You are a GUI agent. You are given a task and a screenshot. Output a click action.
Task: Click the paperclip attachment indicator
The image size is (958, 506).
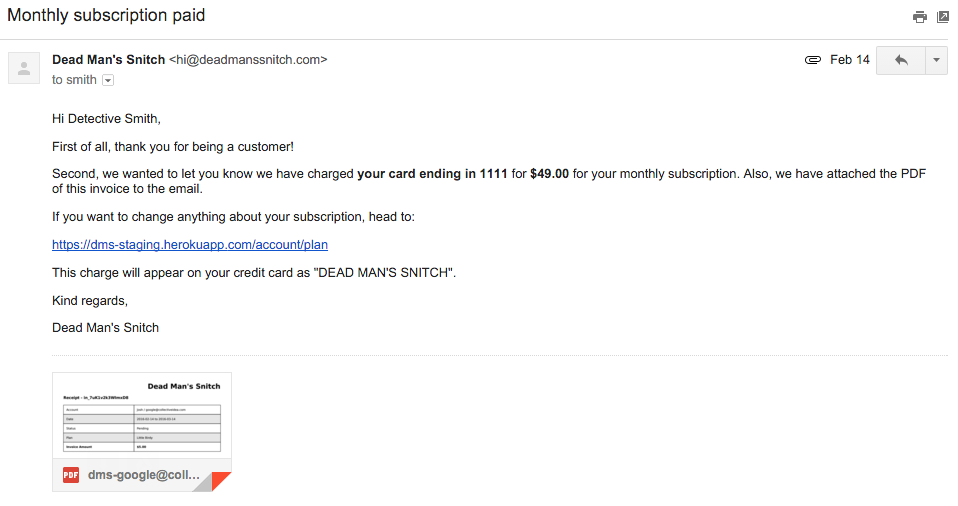(x=813, y=60)
